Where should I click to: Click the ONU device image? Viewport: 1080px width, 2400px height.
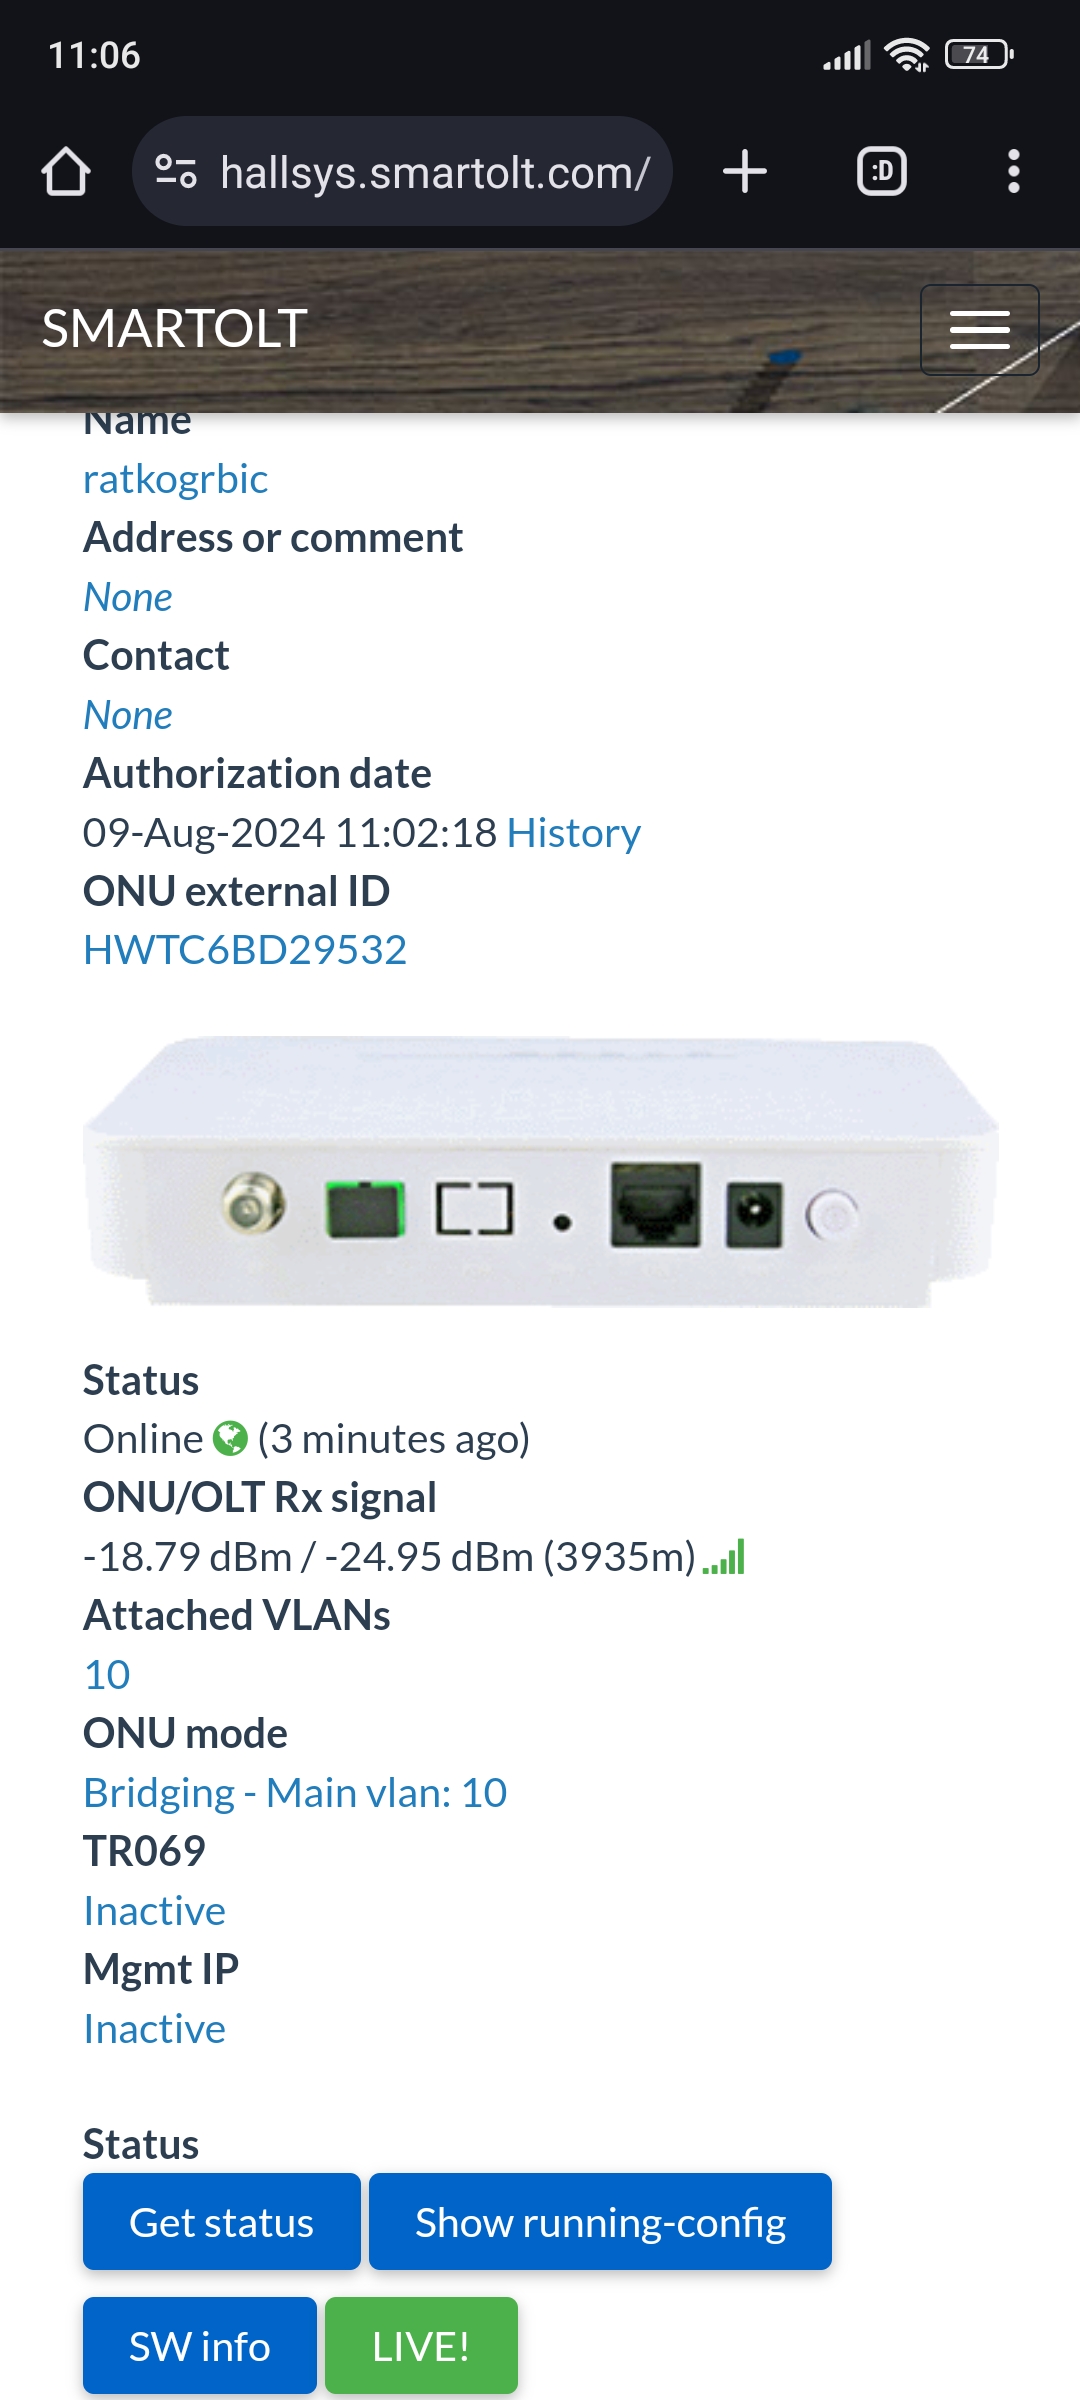[540, 1172]
